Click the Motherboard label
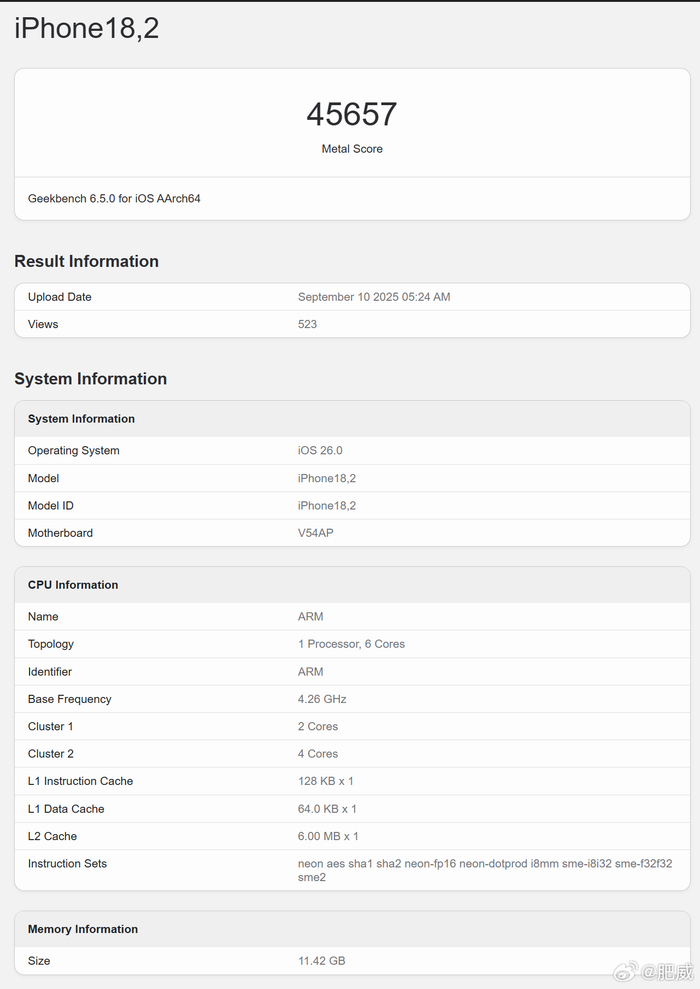 click(60, 533)
